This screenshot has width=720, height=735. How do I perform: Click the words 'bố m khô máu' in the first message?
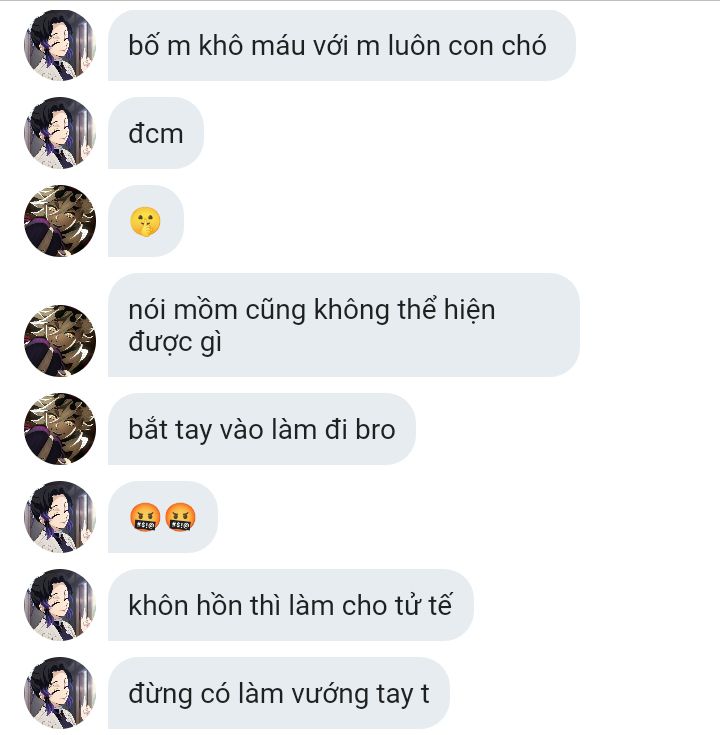coord(217,46)
